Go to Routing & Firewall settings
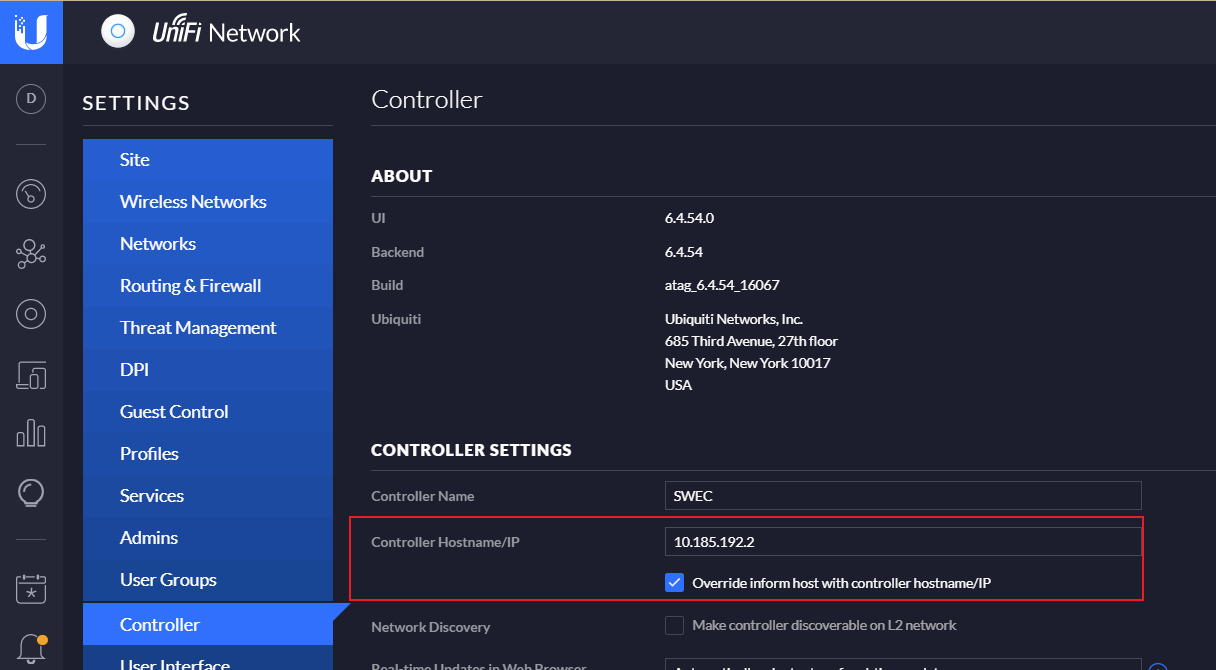Screen dimensions: 1216x670 [x=190, y=286]
